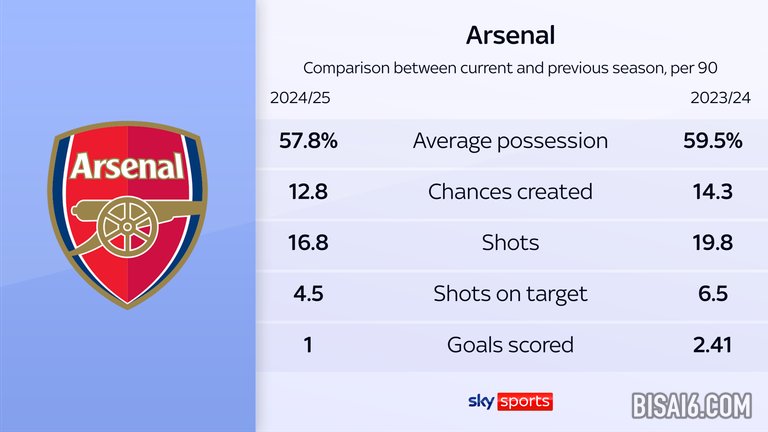Click the Sky Sports logo

tap(510, 402)
